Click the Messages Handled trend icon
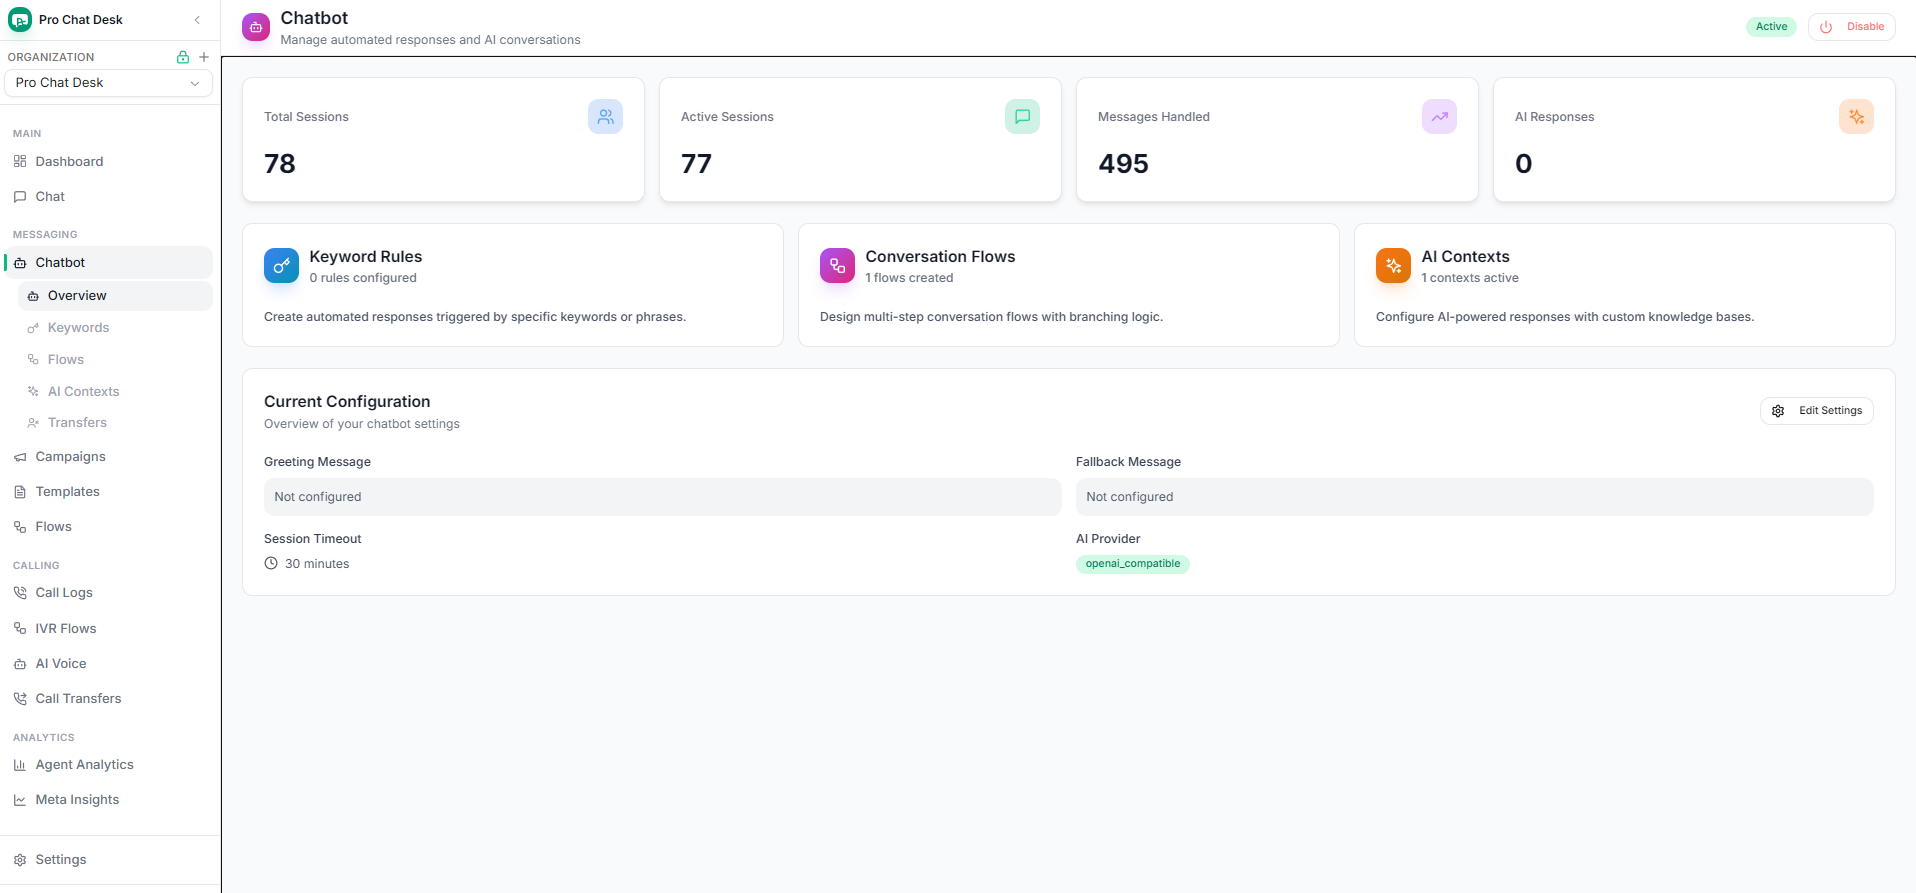 [1439, 117]
